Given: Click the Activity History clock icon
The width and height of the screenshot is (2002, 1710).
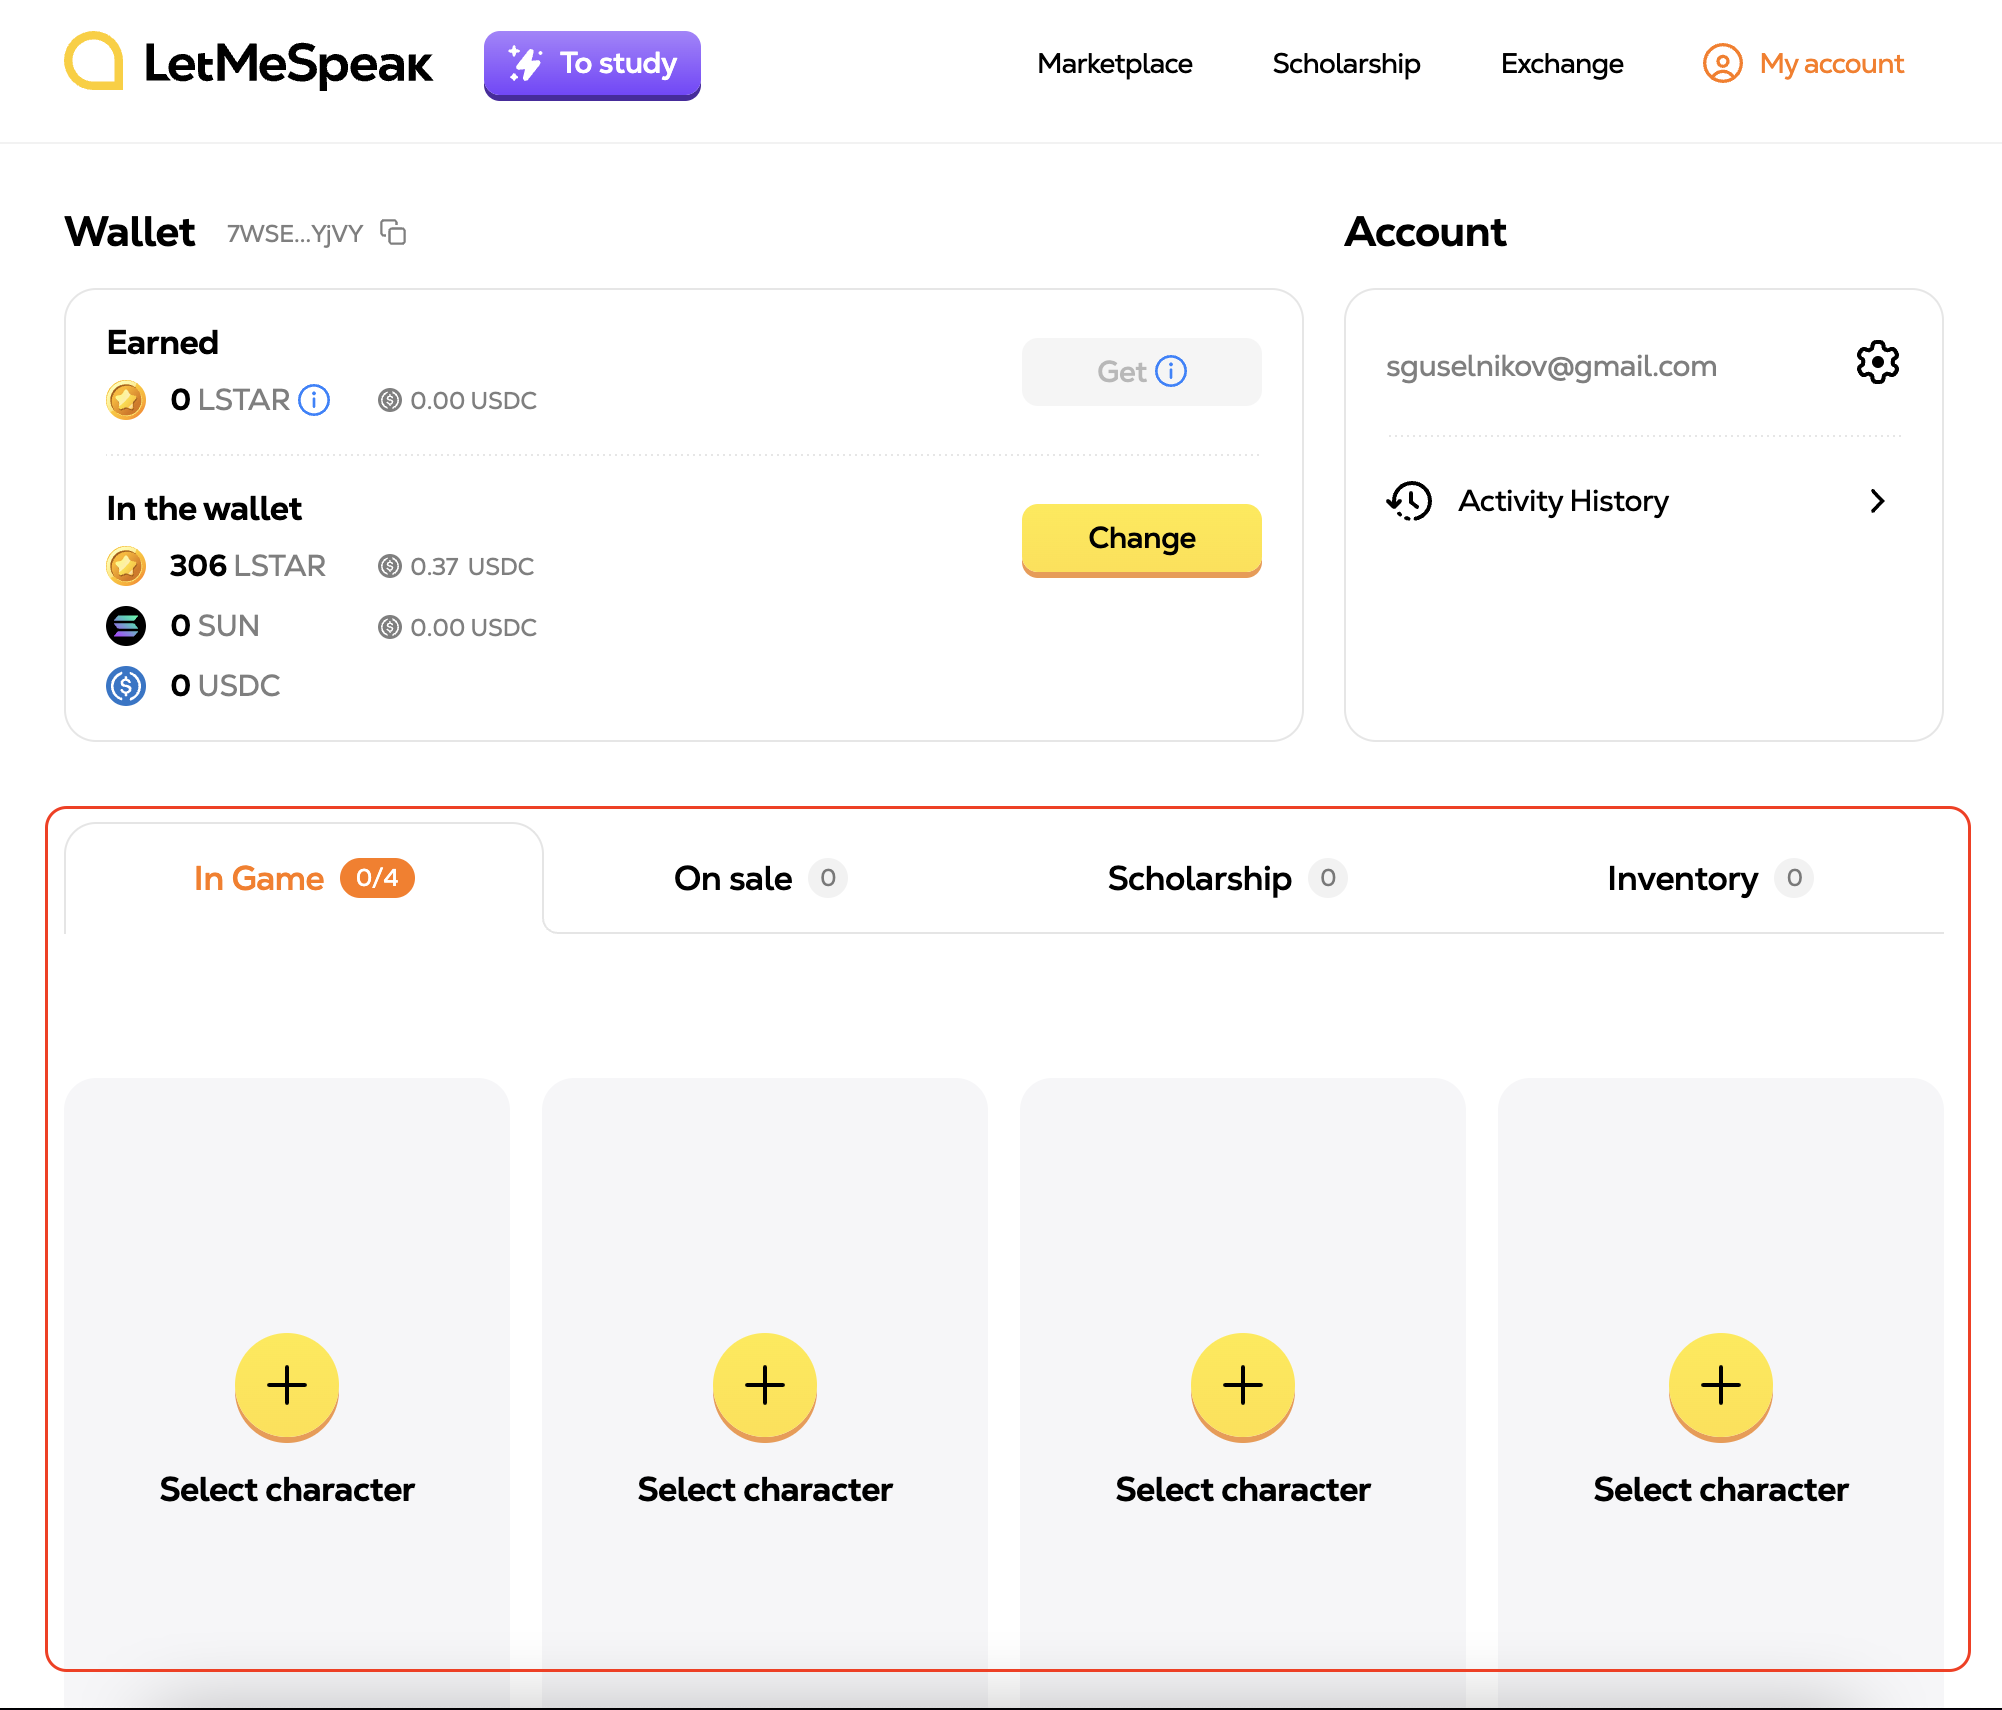Looking at the screenshot, I should 1410,500.
